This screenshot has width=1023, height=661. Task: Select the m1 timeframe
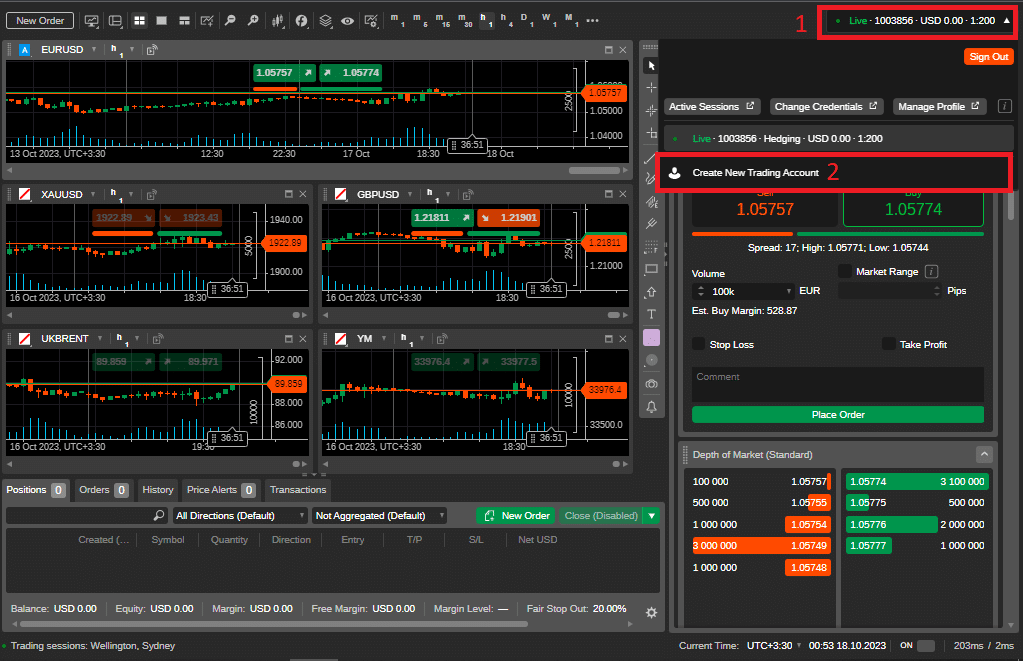[x=397, y=20]
